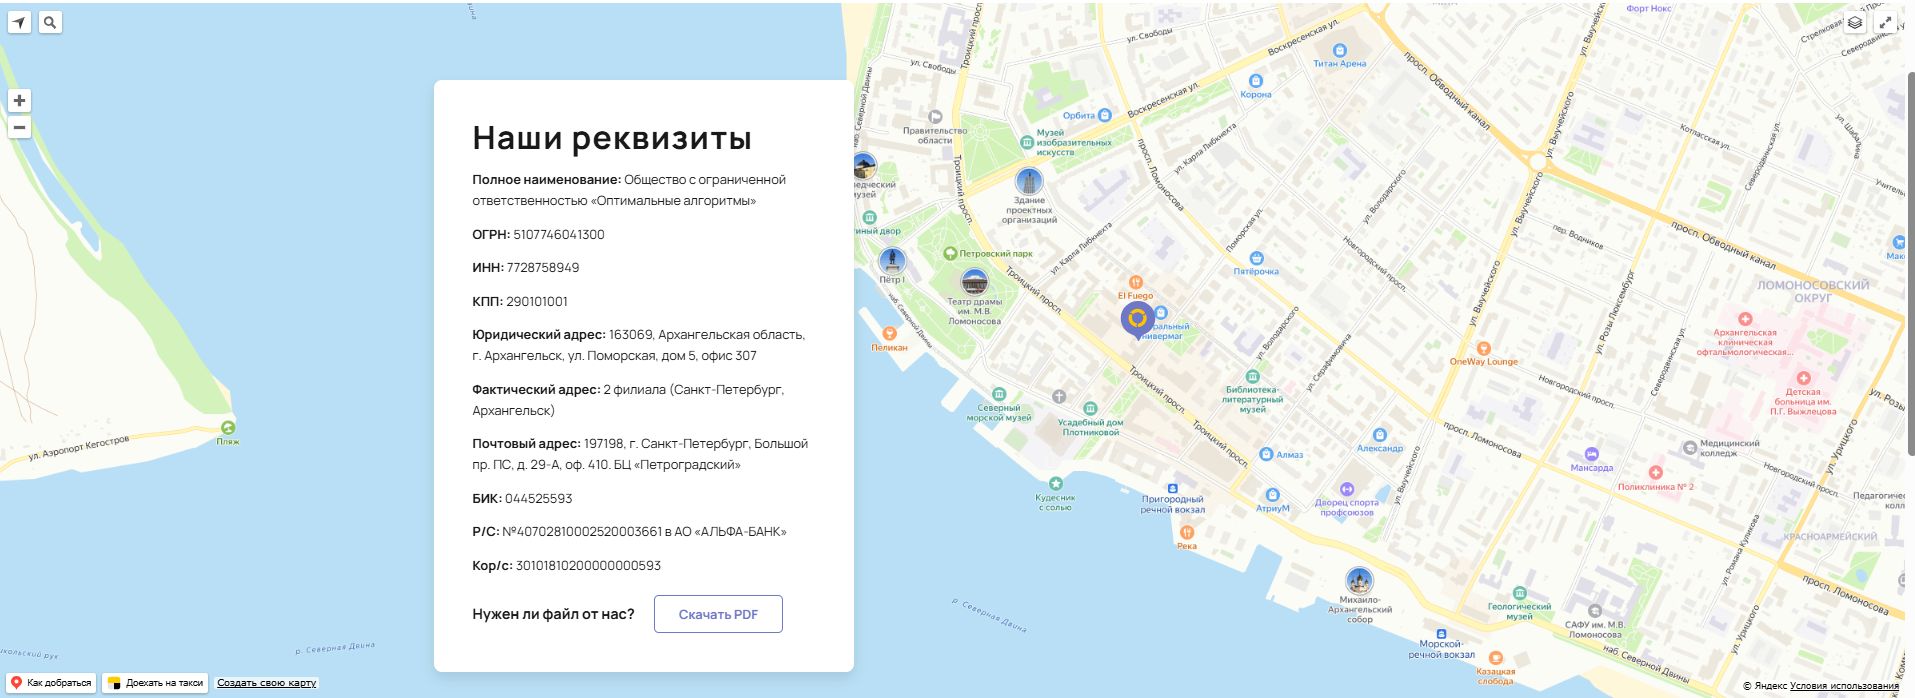Click the Наши реквизиты heading
This screenshot has height=698, width=1915.
(612, 138)
